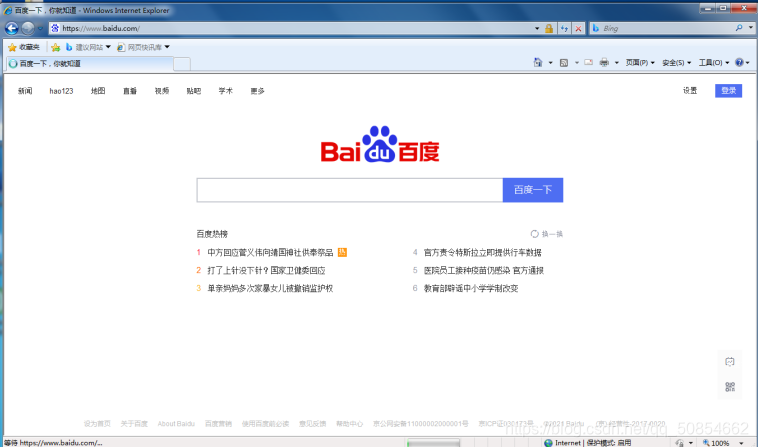This screenshot has width=758, height=447.
Task: Open the 百度热榜 hot list heading
Action: point(212,234)
